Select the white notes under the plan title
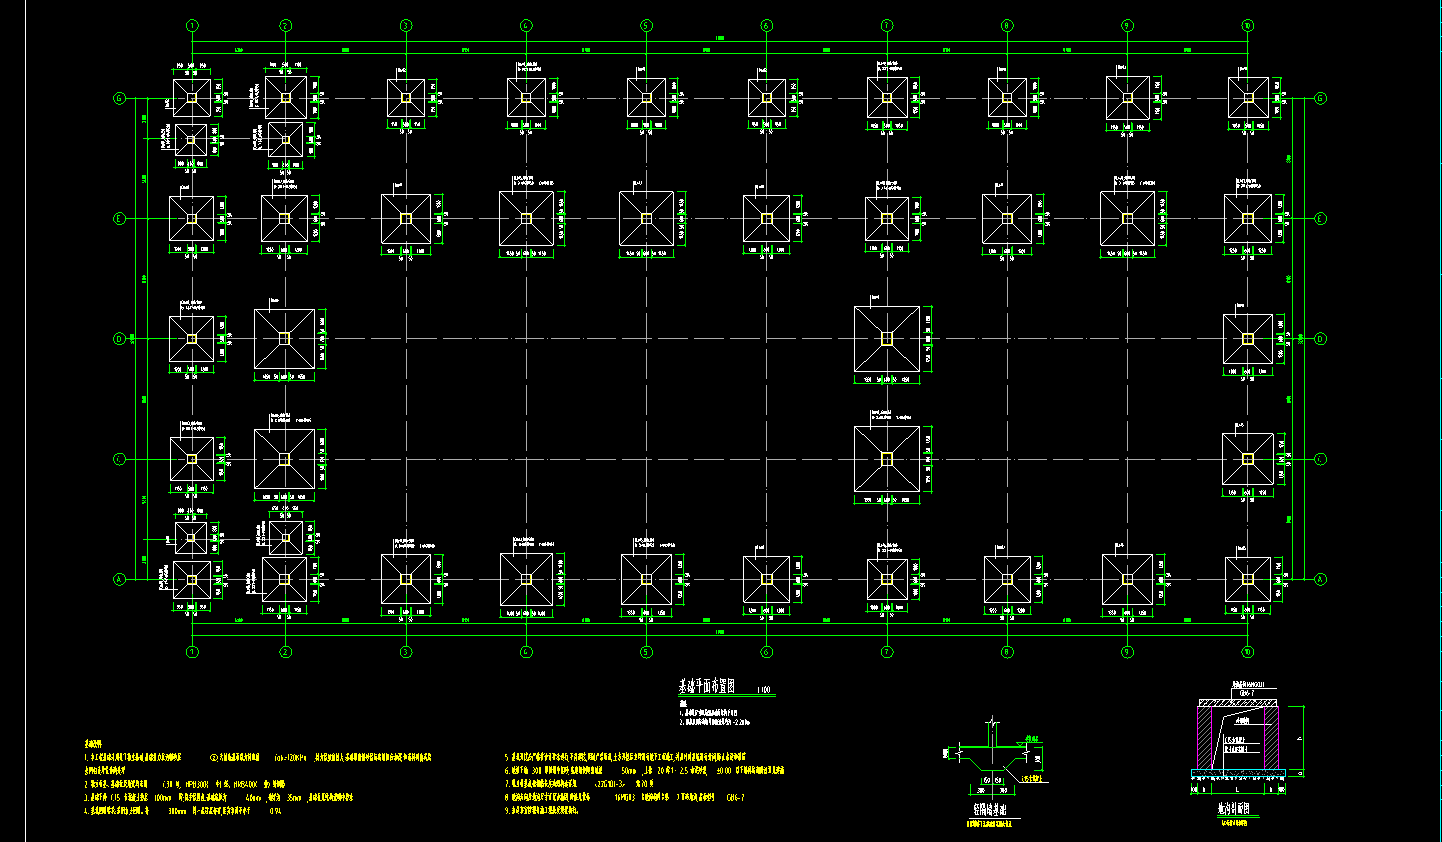 714,714
